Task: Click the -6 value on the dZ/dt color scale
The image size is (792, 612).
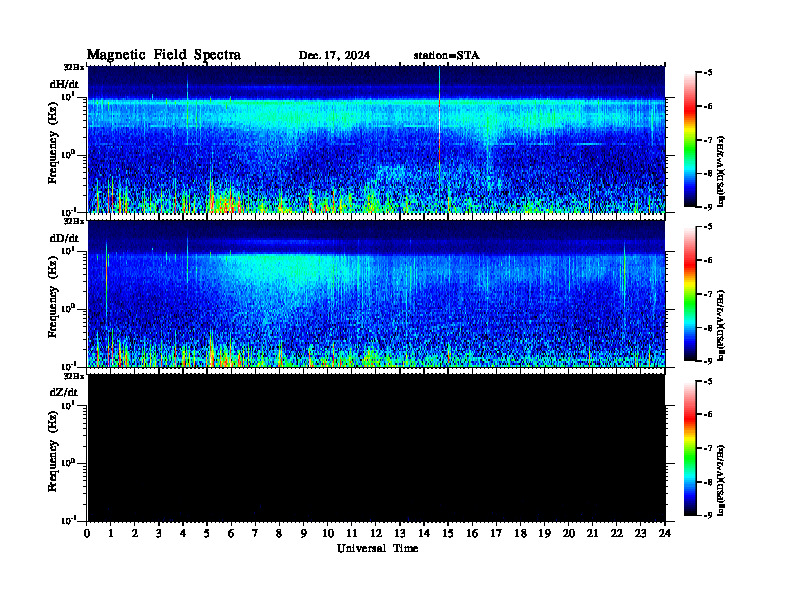Action: point(708,415)
